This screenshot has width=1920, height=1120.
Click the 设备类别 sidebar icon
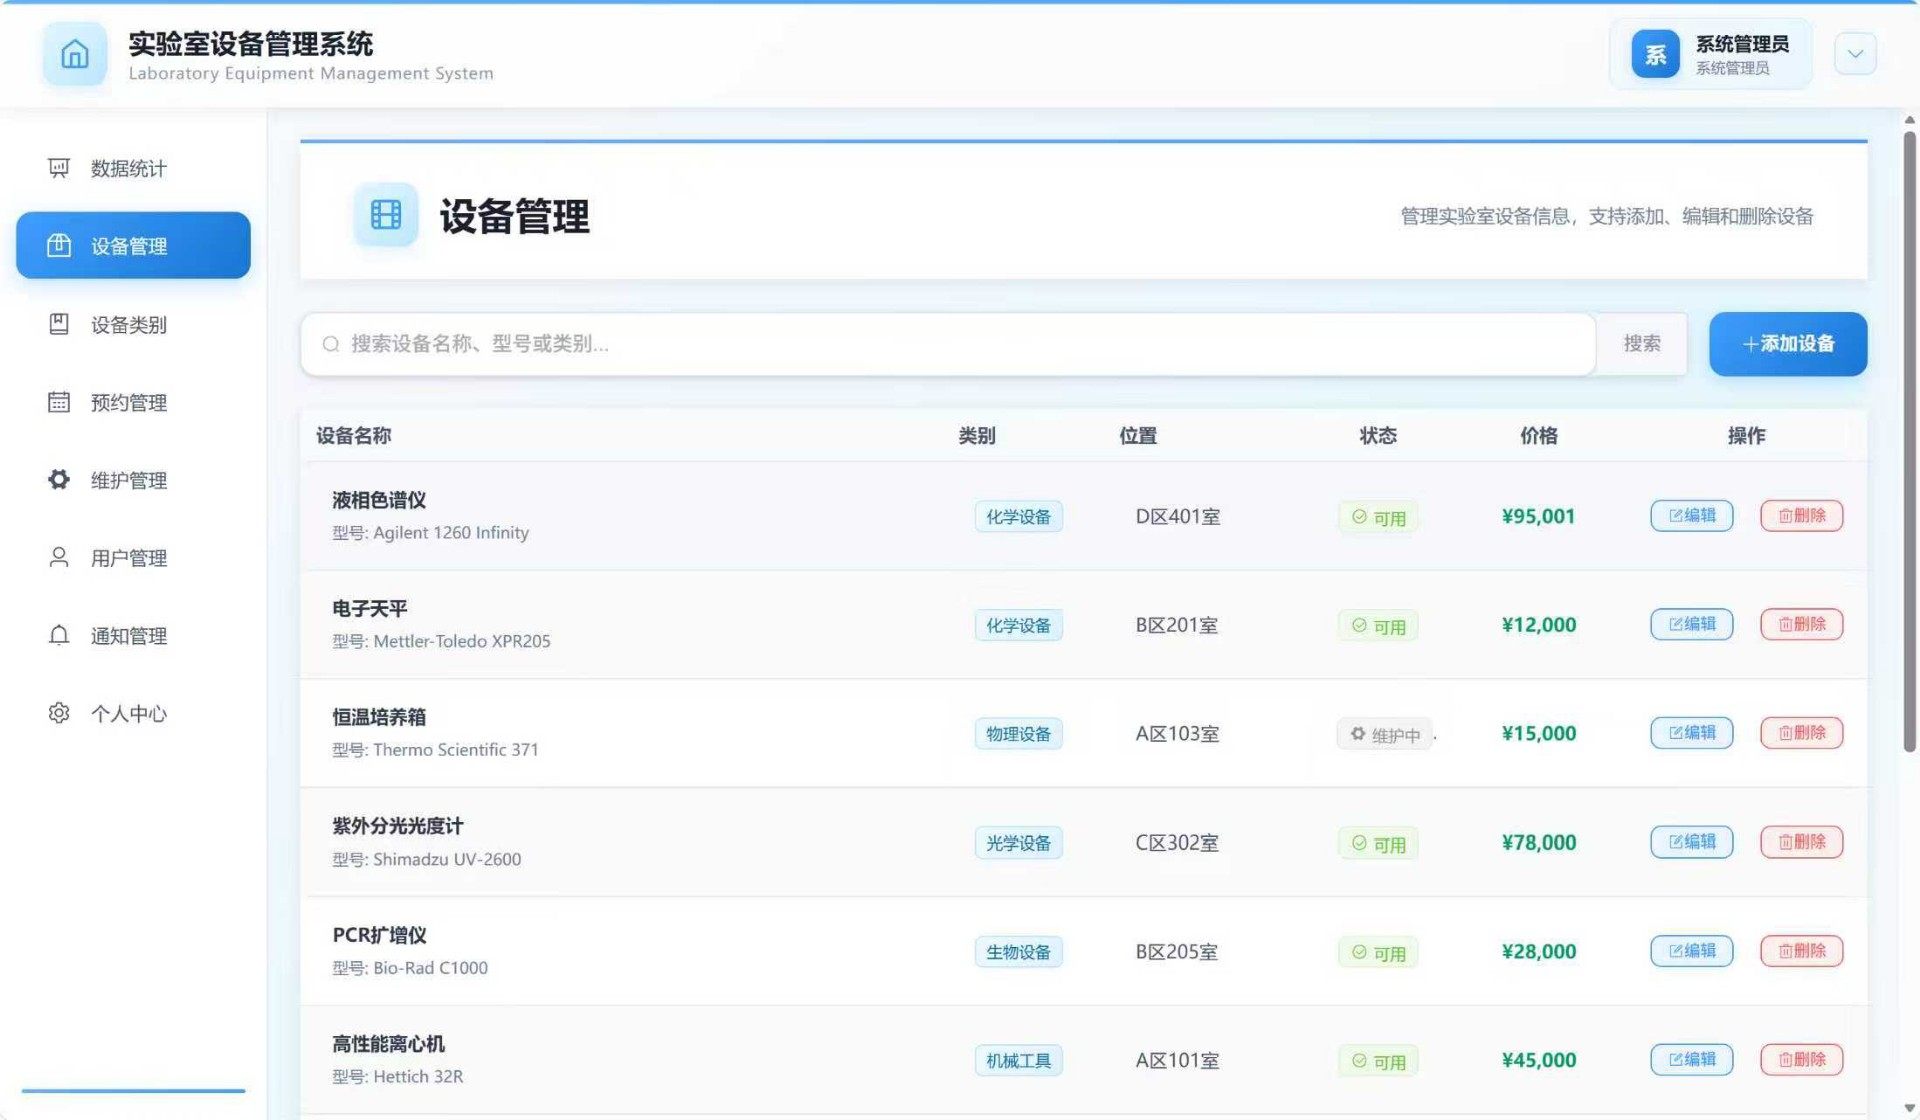(59, 324)
